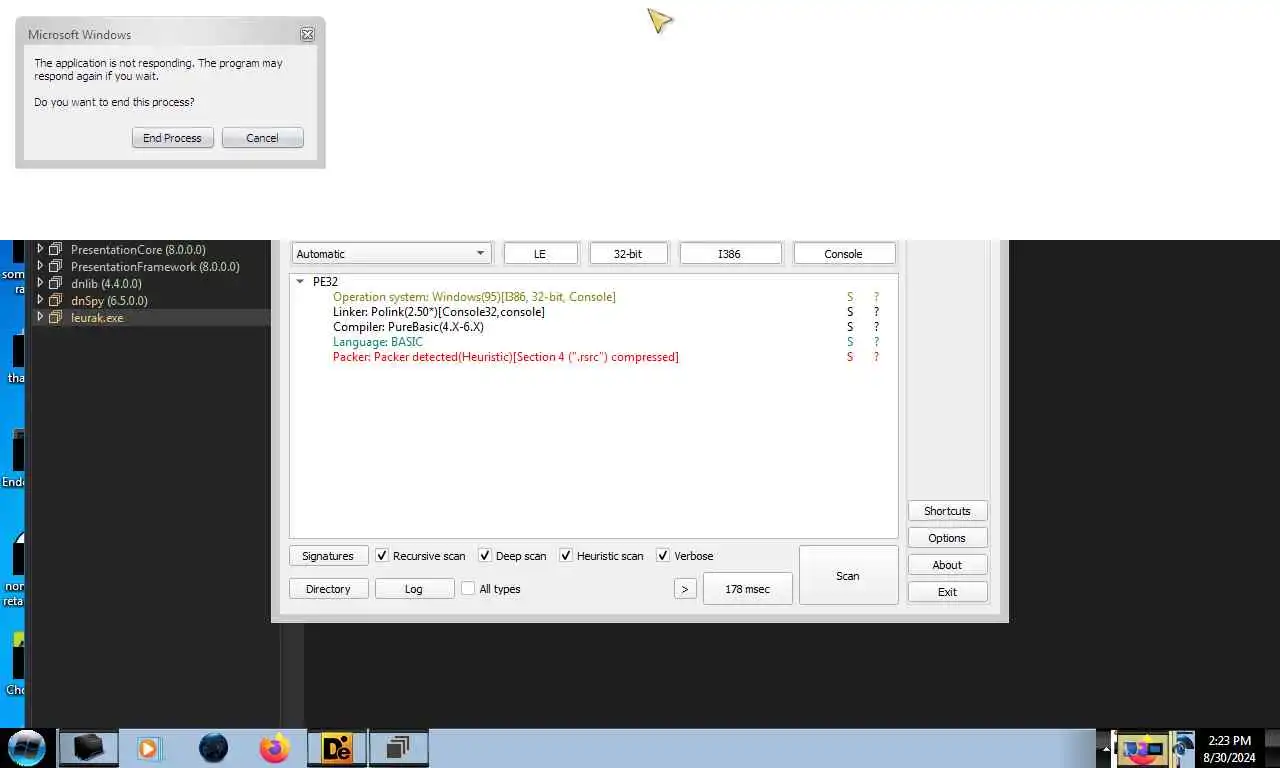Toggle the Verbose checkbox
The image size is (1280, 768).
tap(663, 555)
